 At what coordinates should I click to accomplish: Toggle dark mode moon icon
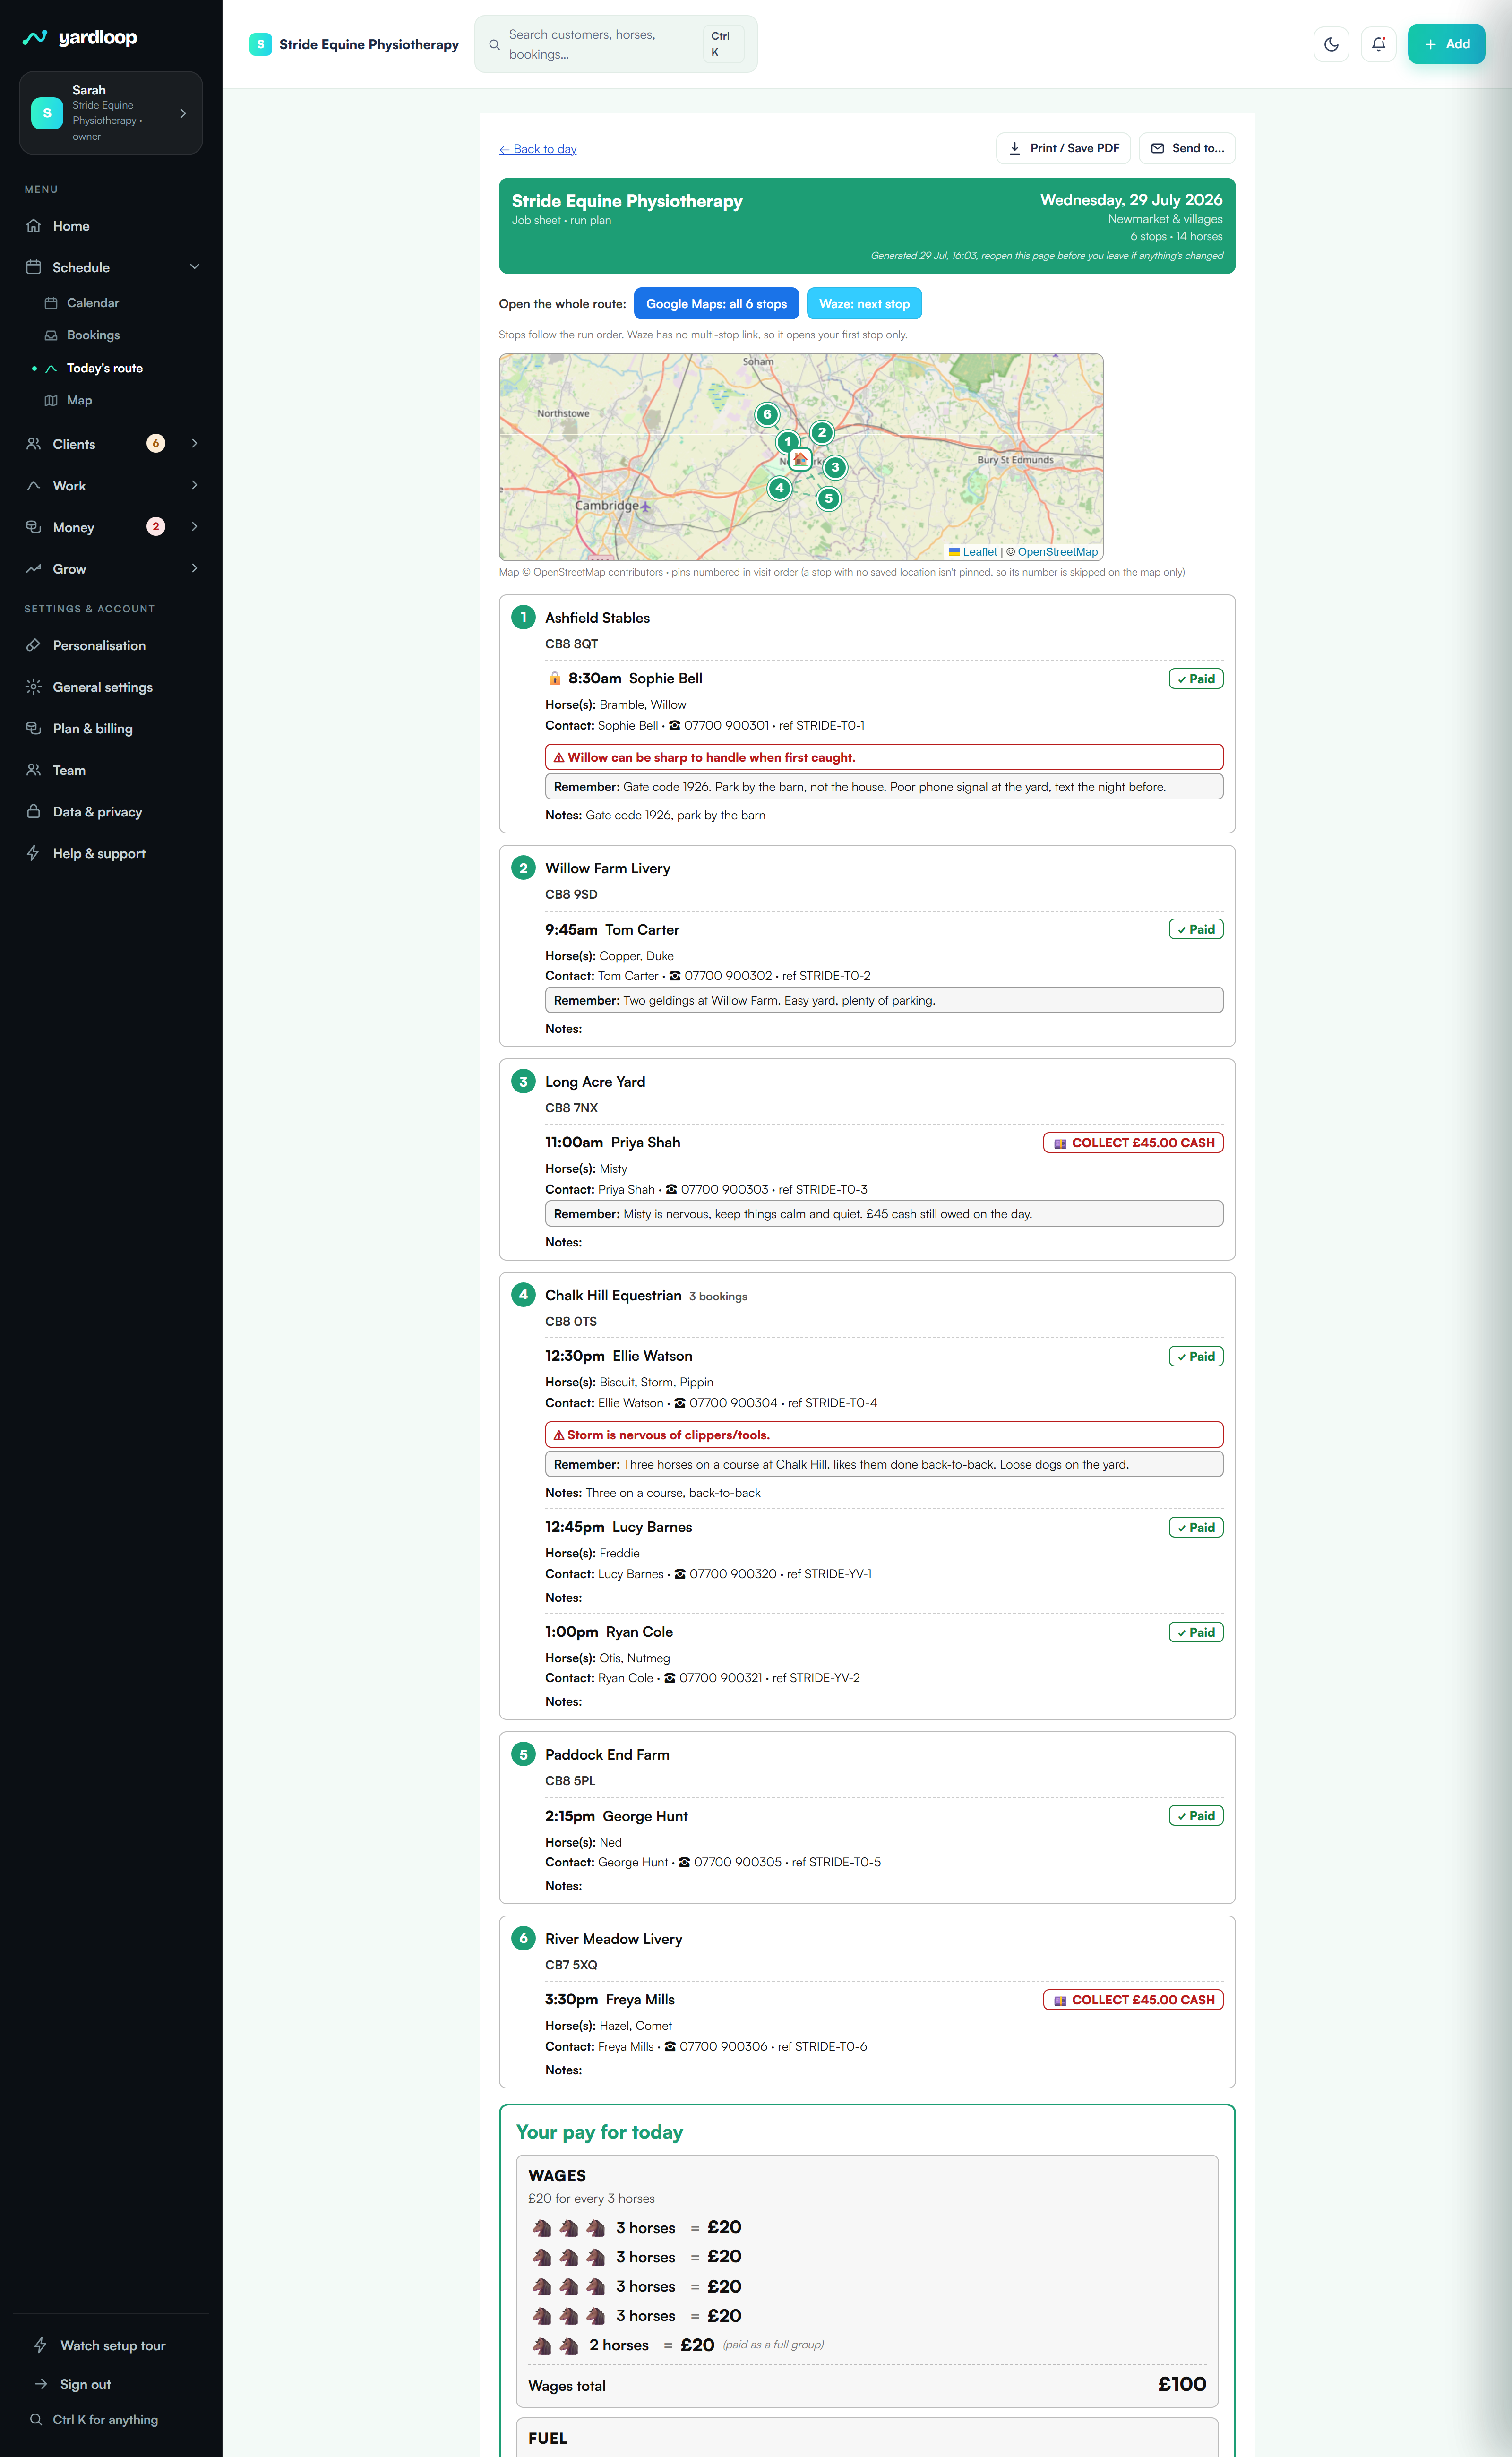(x=1331, y=44)
